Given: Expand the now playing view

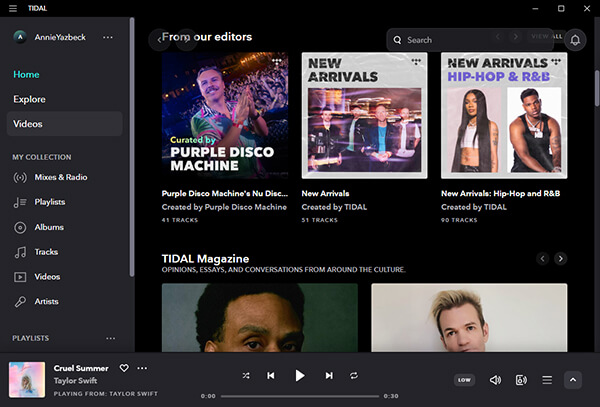Looking at the screenshot, I should [x=573, y=380].
